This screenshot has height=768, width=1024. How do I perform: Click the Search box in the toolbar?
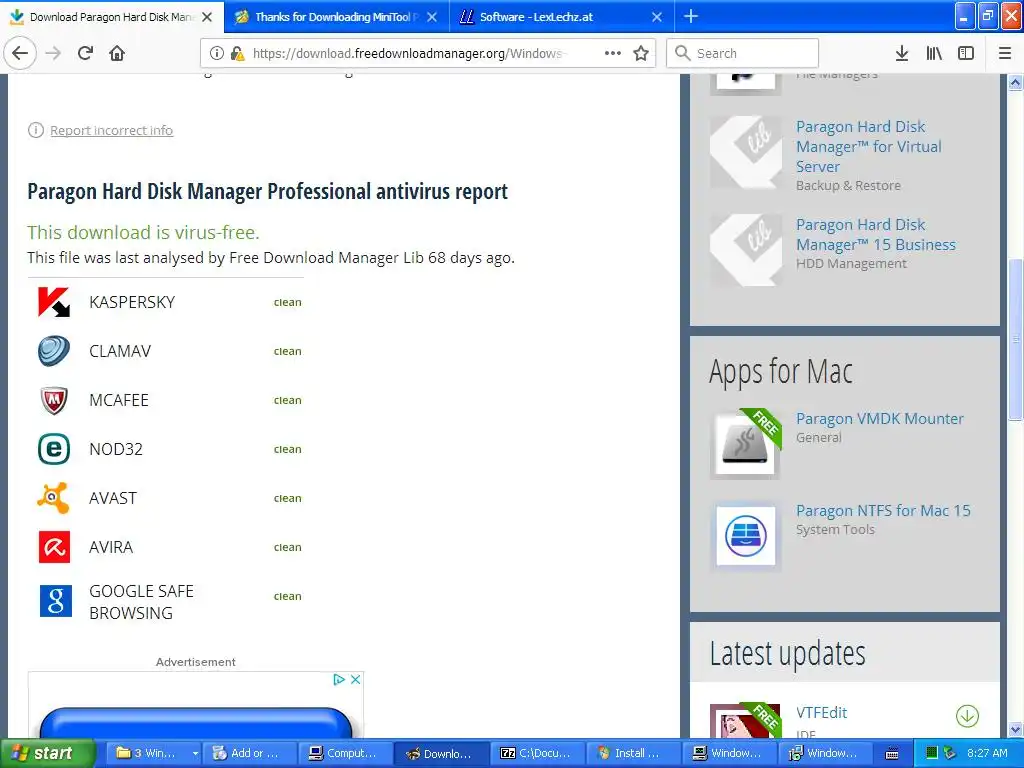(743, 53)
